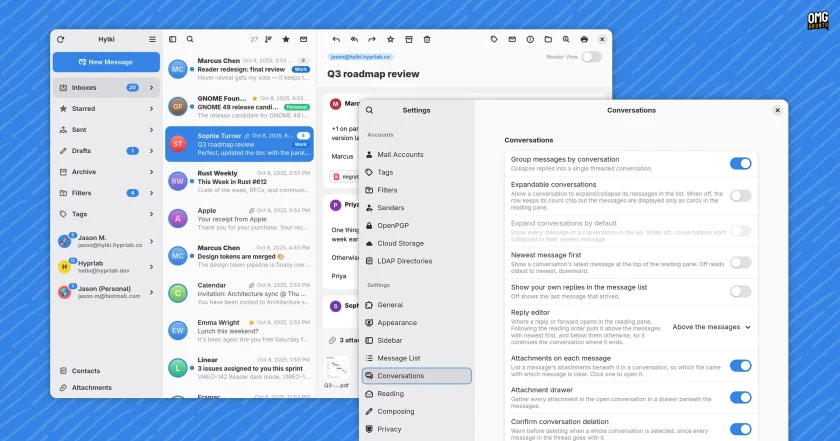Open Message List settings page
840x441 pixels.
point(417,358)
